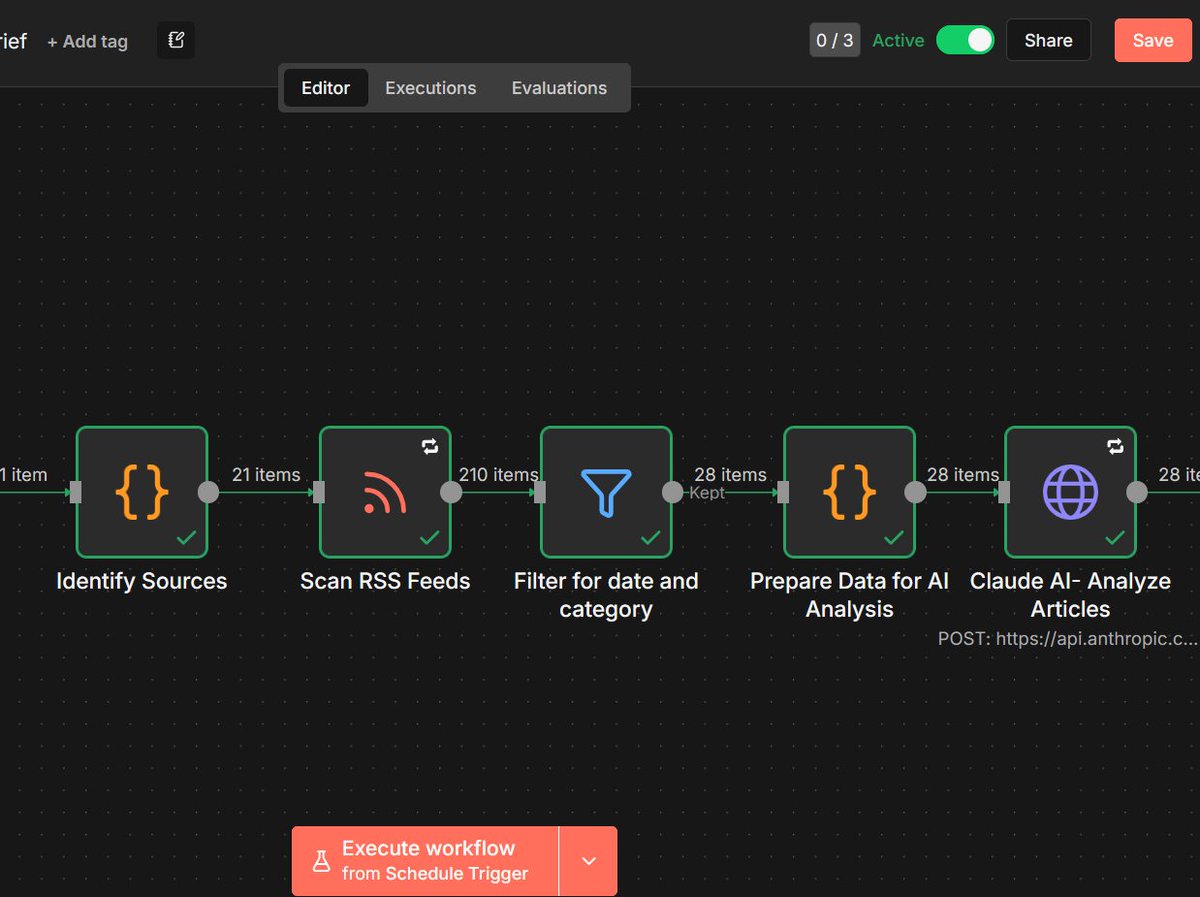Click output connector of Scan RSS Feeds node

click(x=451, y=492)
